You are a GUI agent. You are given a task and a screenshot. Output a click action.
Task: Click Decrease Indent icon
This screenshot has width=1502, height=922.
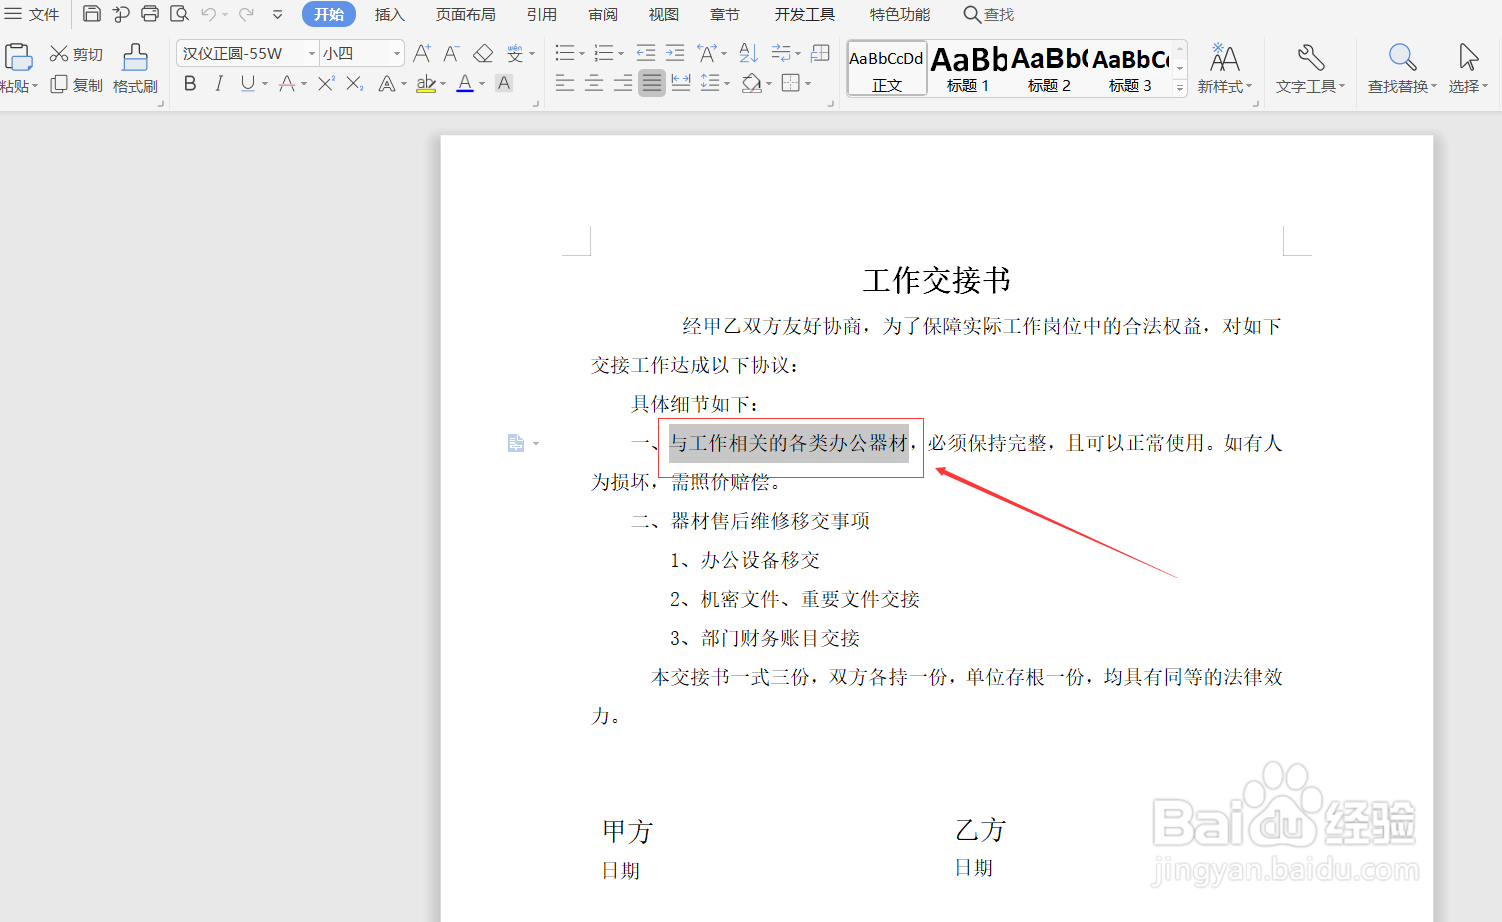pyautogui.click(x=646, y=53)
